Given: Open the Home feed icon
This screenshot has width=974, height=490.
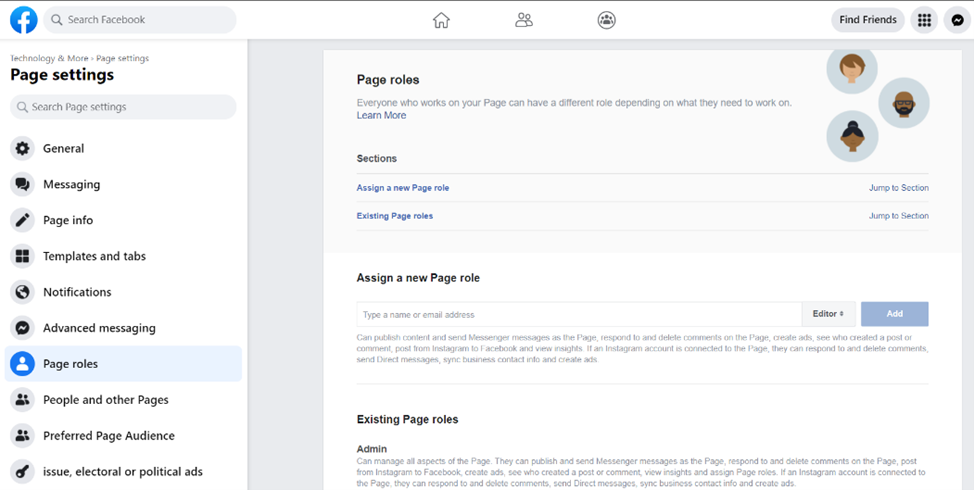Looking at the screenshot, I should [441, 20].
